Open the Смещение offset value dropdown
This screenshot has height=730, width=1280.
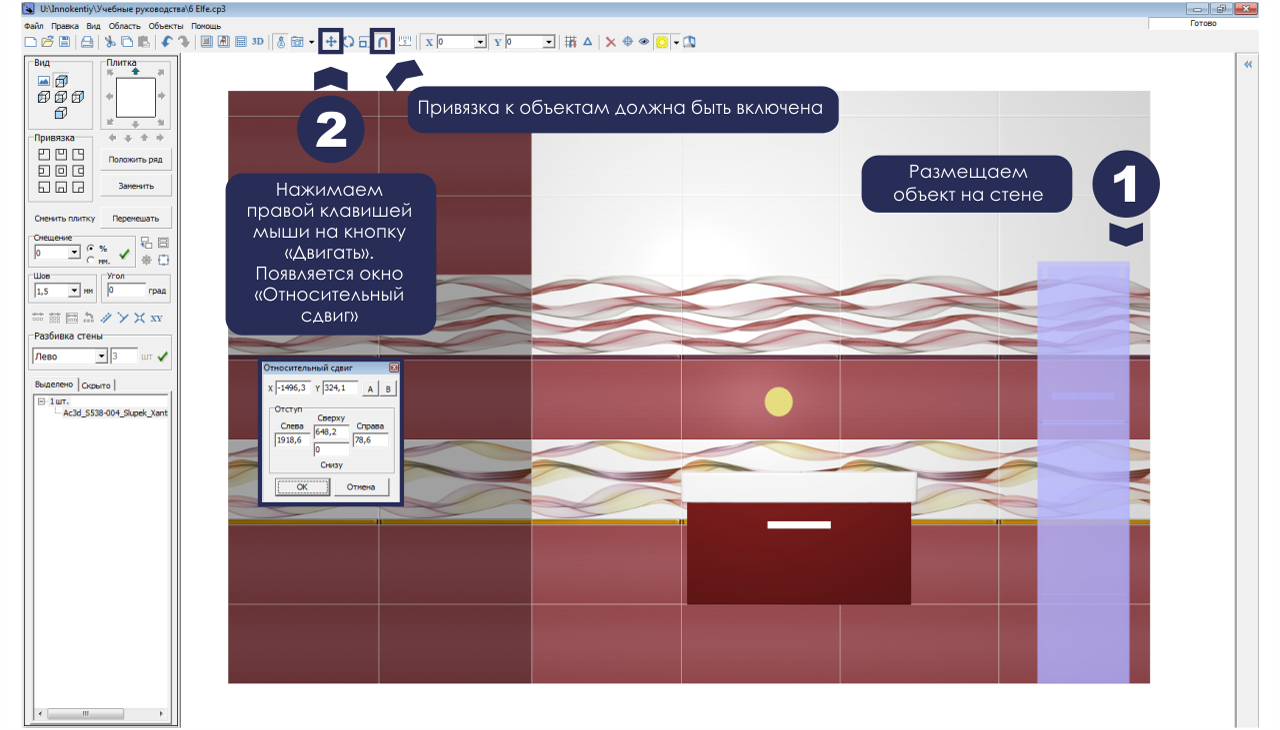[74, 253]
